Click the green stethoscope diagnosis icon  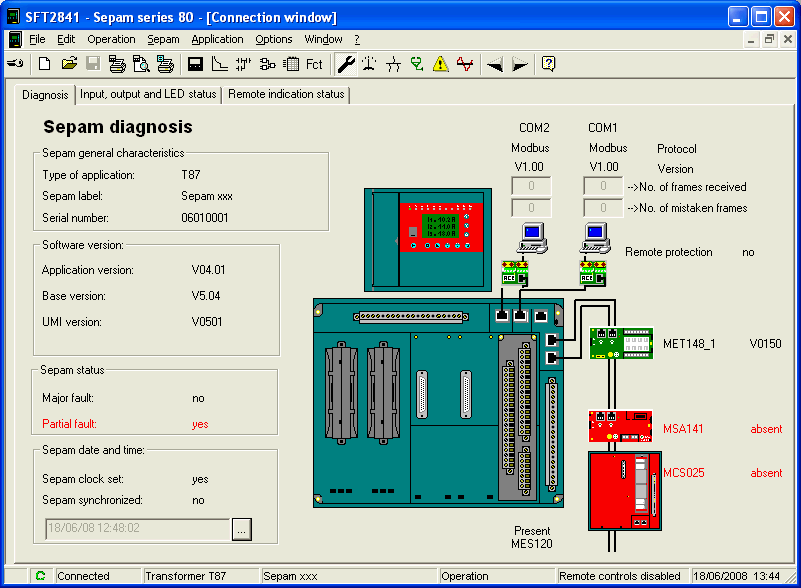(x=417, y=64)
